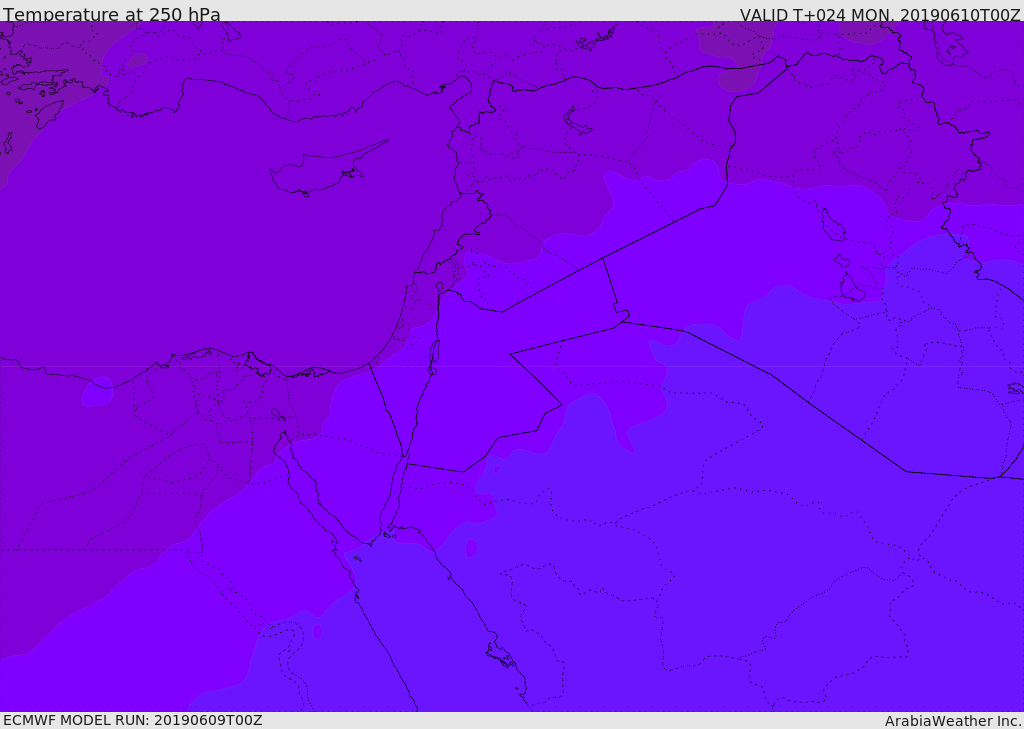
Task: Click the island of Crete at left edge
Action: point(6,143)
